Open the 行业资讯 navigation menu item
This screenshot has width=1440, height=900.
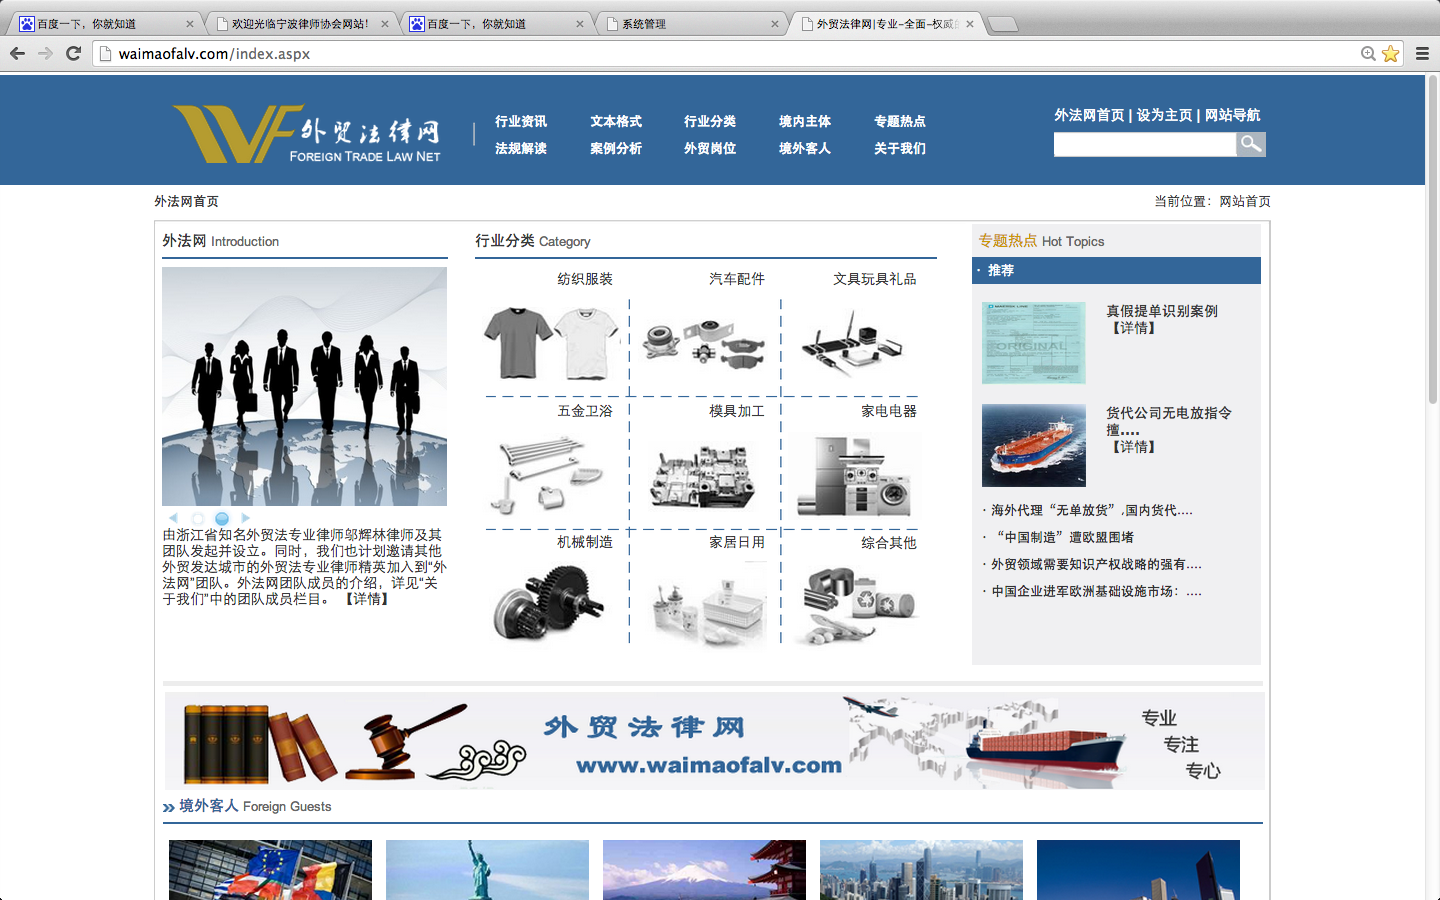[x=521, y=121]
